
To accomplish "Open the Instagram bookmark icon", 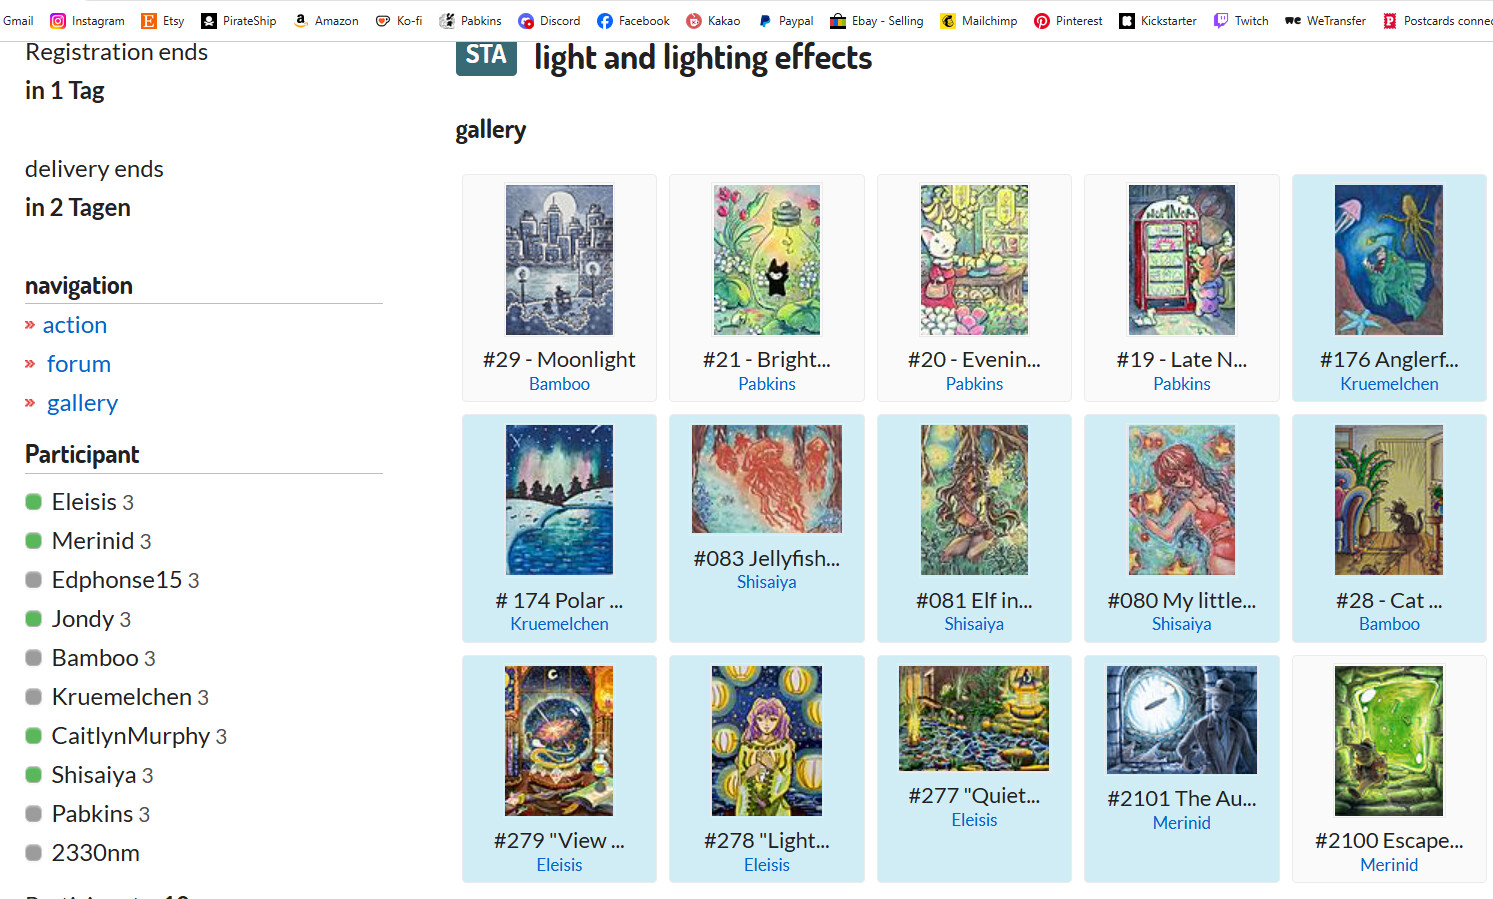I will [58, 21].
